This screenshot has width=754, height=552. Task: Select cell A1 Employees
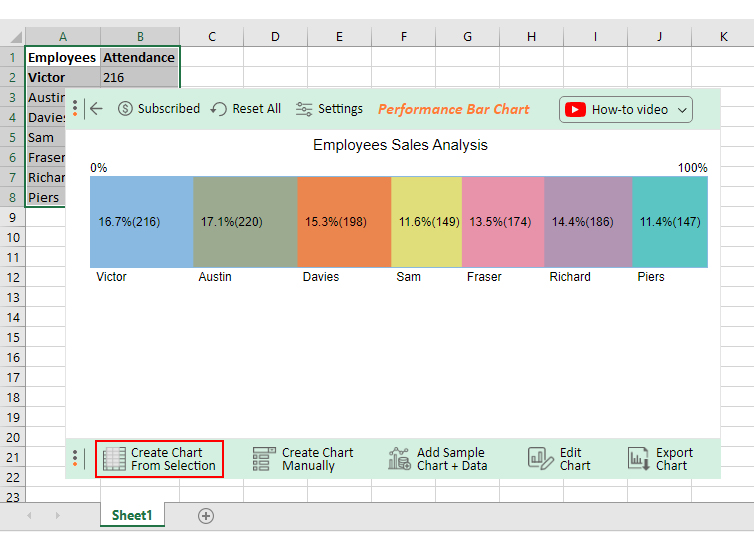[x=63, y=57]
